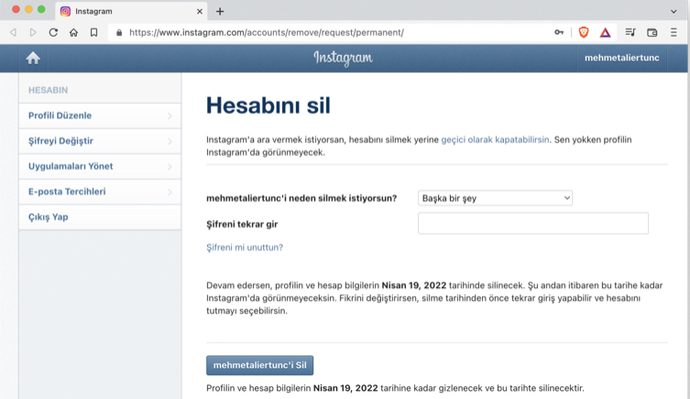This screenshot has width=690, height=399.
Task: Go back with browser back arrow
Action: point(13,33)
